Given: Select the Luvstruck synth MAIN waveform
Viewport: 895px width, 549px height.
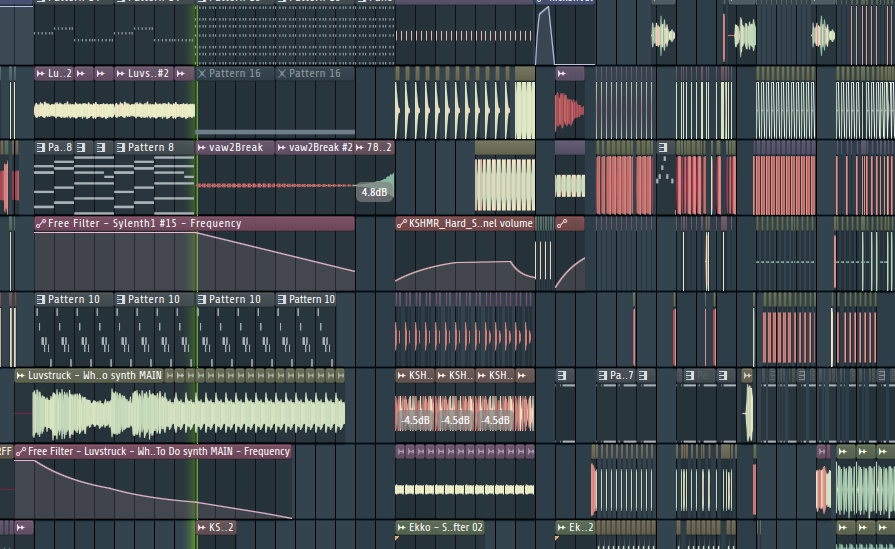Looking at the screenshot, I should pyautogui.click(x=188, y=413).
